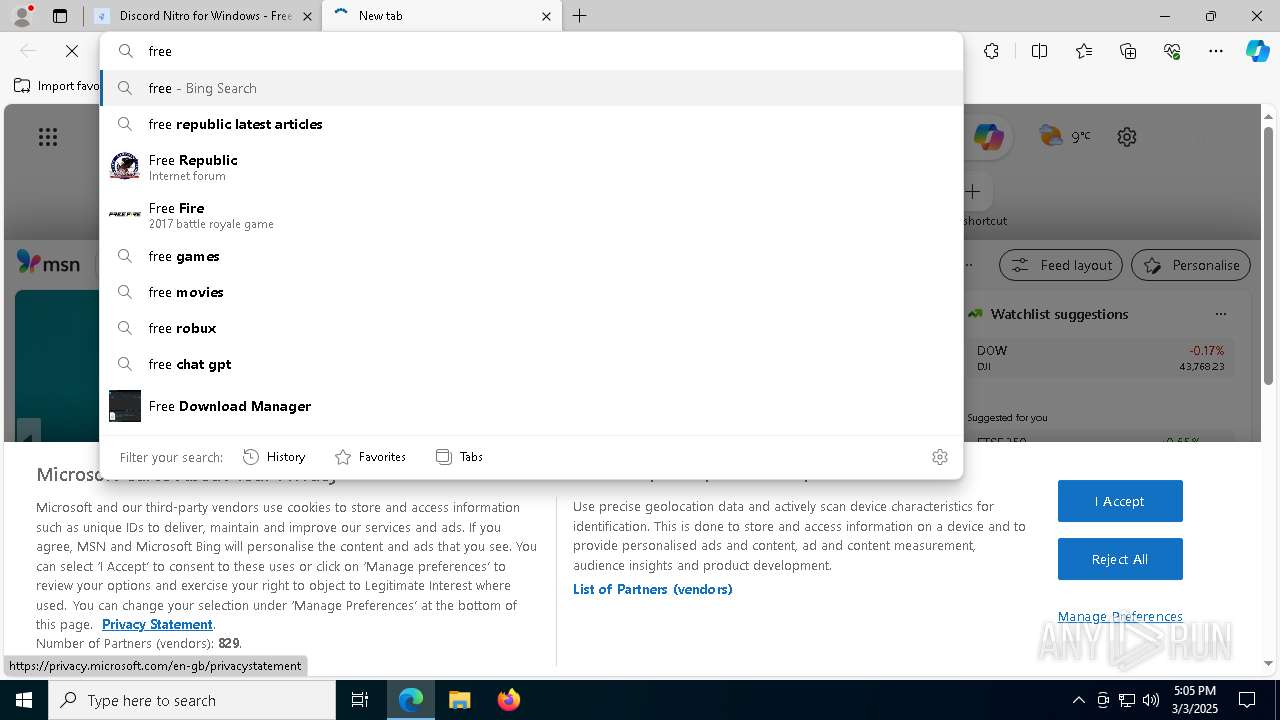Open the tab actions menu icon
The height and width of the screenshot is (720, 1280).
[x=60, y=16]
